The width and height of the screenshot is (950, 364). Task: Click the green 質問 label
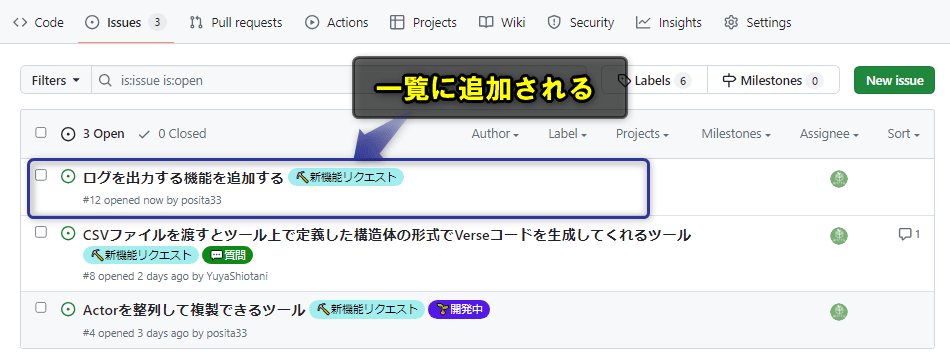point(227,255)
